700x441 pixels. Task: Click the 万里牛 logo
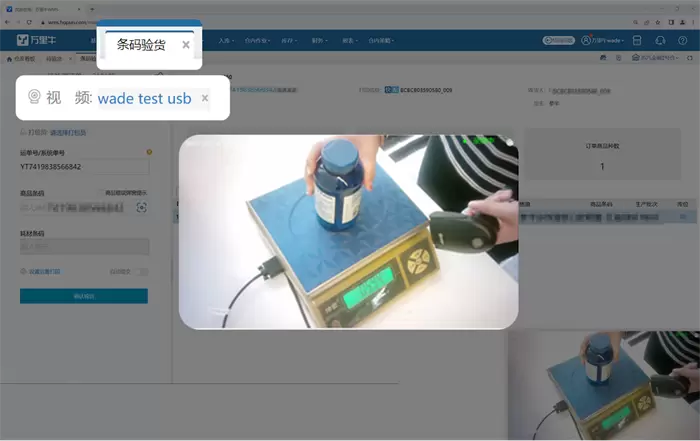coord(37,40)
